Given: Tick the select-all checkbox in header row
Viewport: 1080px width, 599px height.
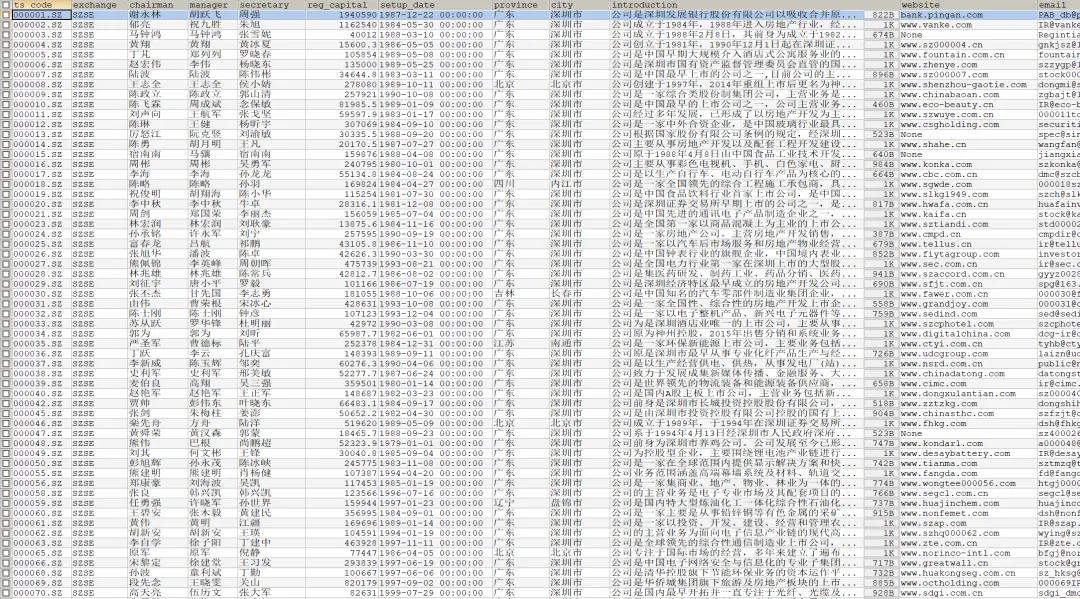Looking at the screenshot, I should pyautogui.click(x=6, y=5).
